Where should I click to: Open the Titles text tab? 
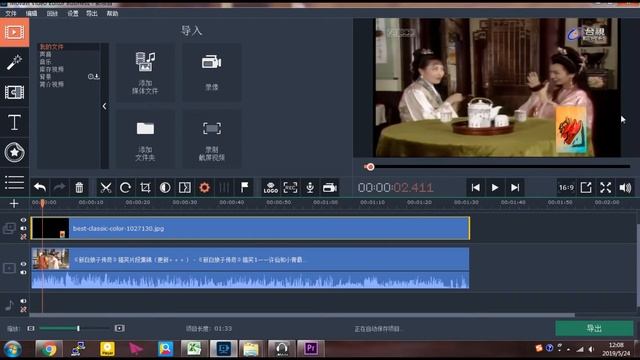click(14, 122)
